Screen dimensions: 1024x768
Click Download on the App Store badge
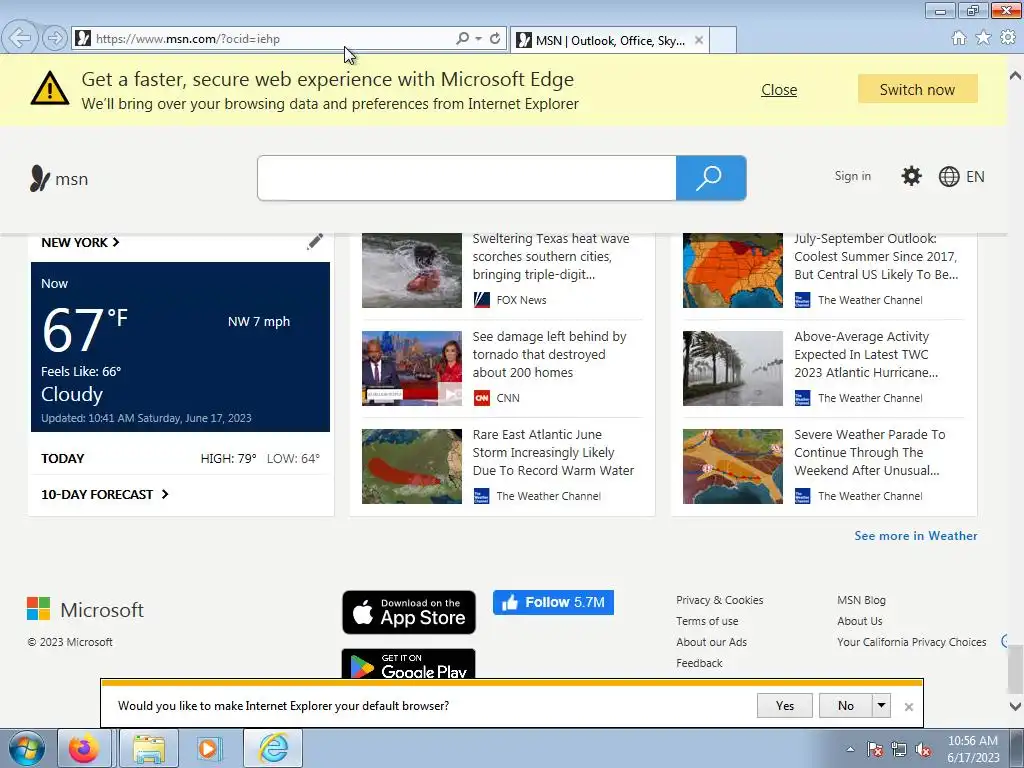click(409, 612)
